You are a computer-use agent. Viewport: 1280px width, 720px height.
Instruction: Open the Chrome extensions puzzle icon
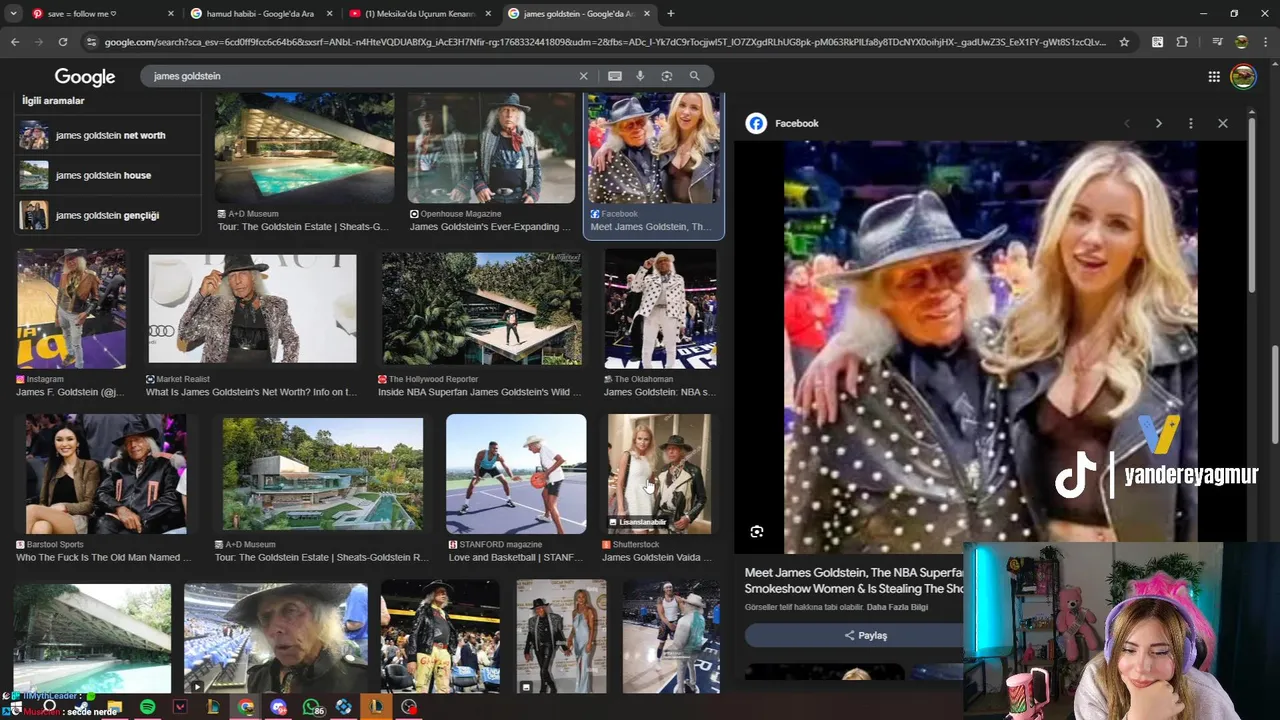[1182, 42]
